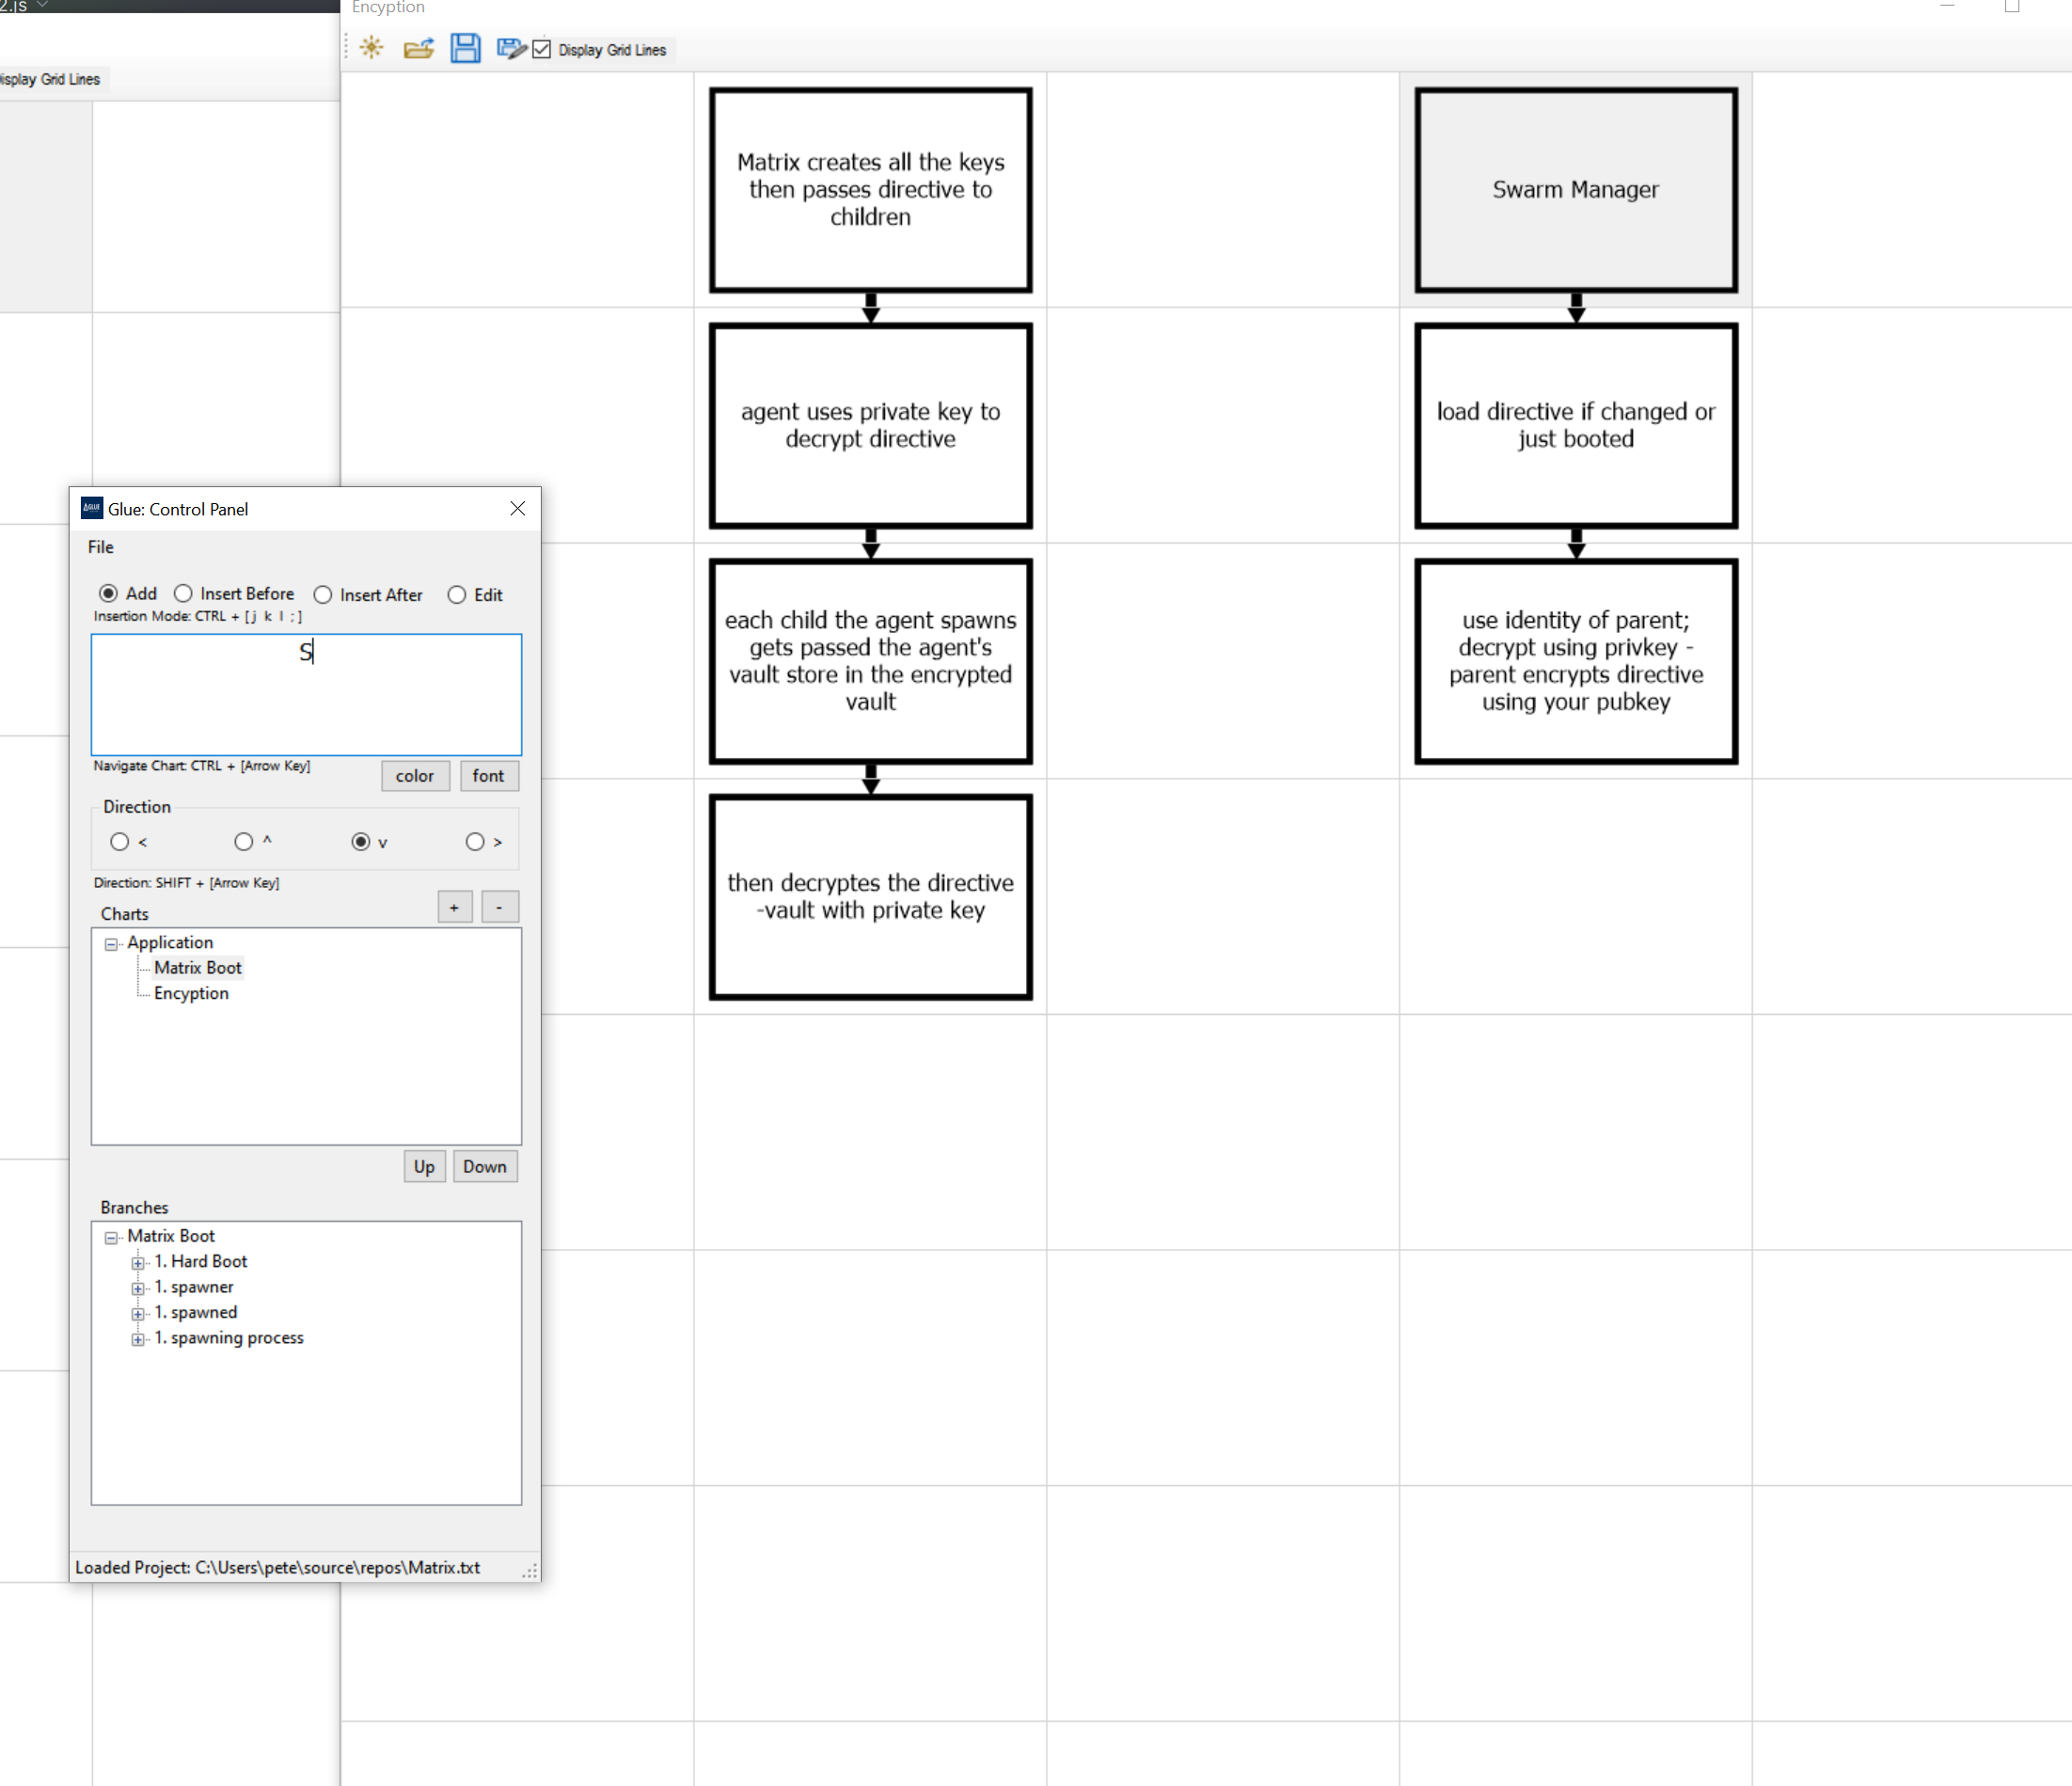Select the 'Matrix creates all the keys' node
This screenshot has height=1786, width=2072.
(x=870, y=190)
